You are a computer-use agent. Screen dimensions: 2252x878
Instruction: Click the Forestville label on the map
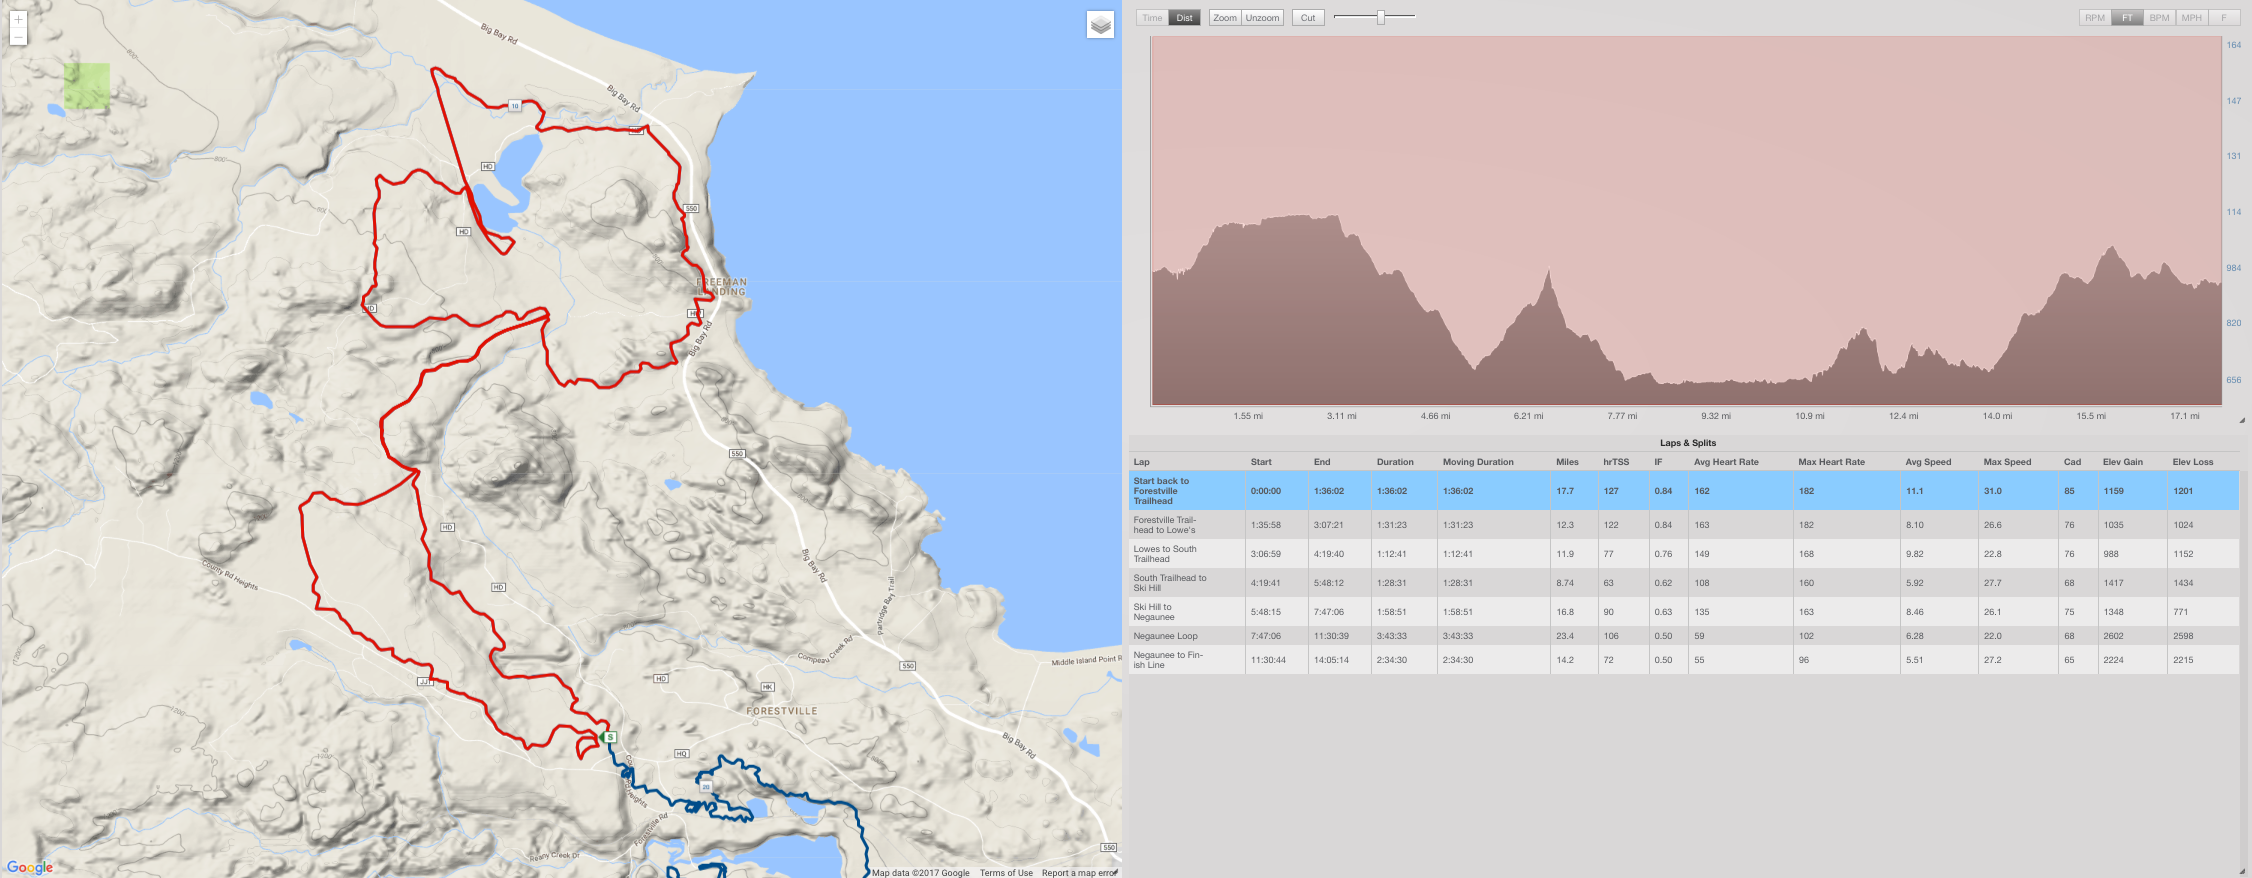[782, 711]
